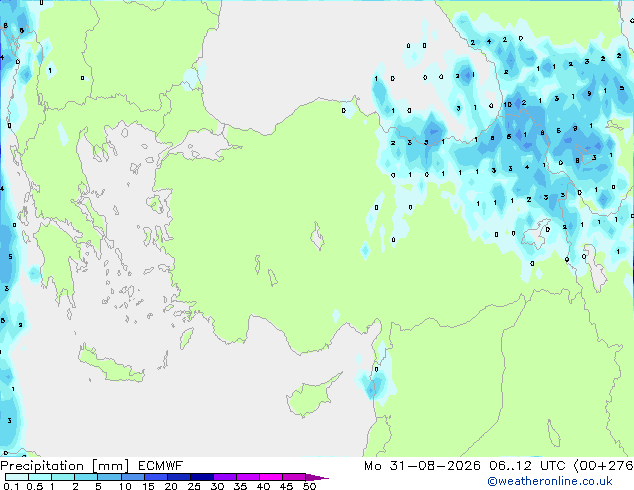Click the large salt lake in central Turkey

coord(317,236)
